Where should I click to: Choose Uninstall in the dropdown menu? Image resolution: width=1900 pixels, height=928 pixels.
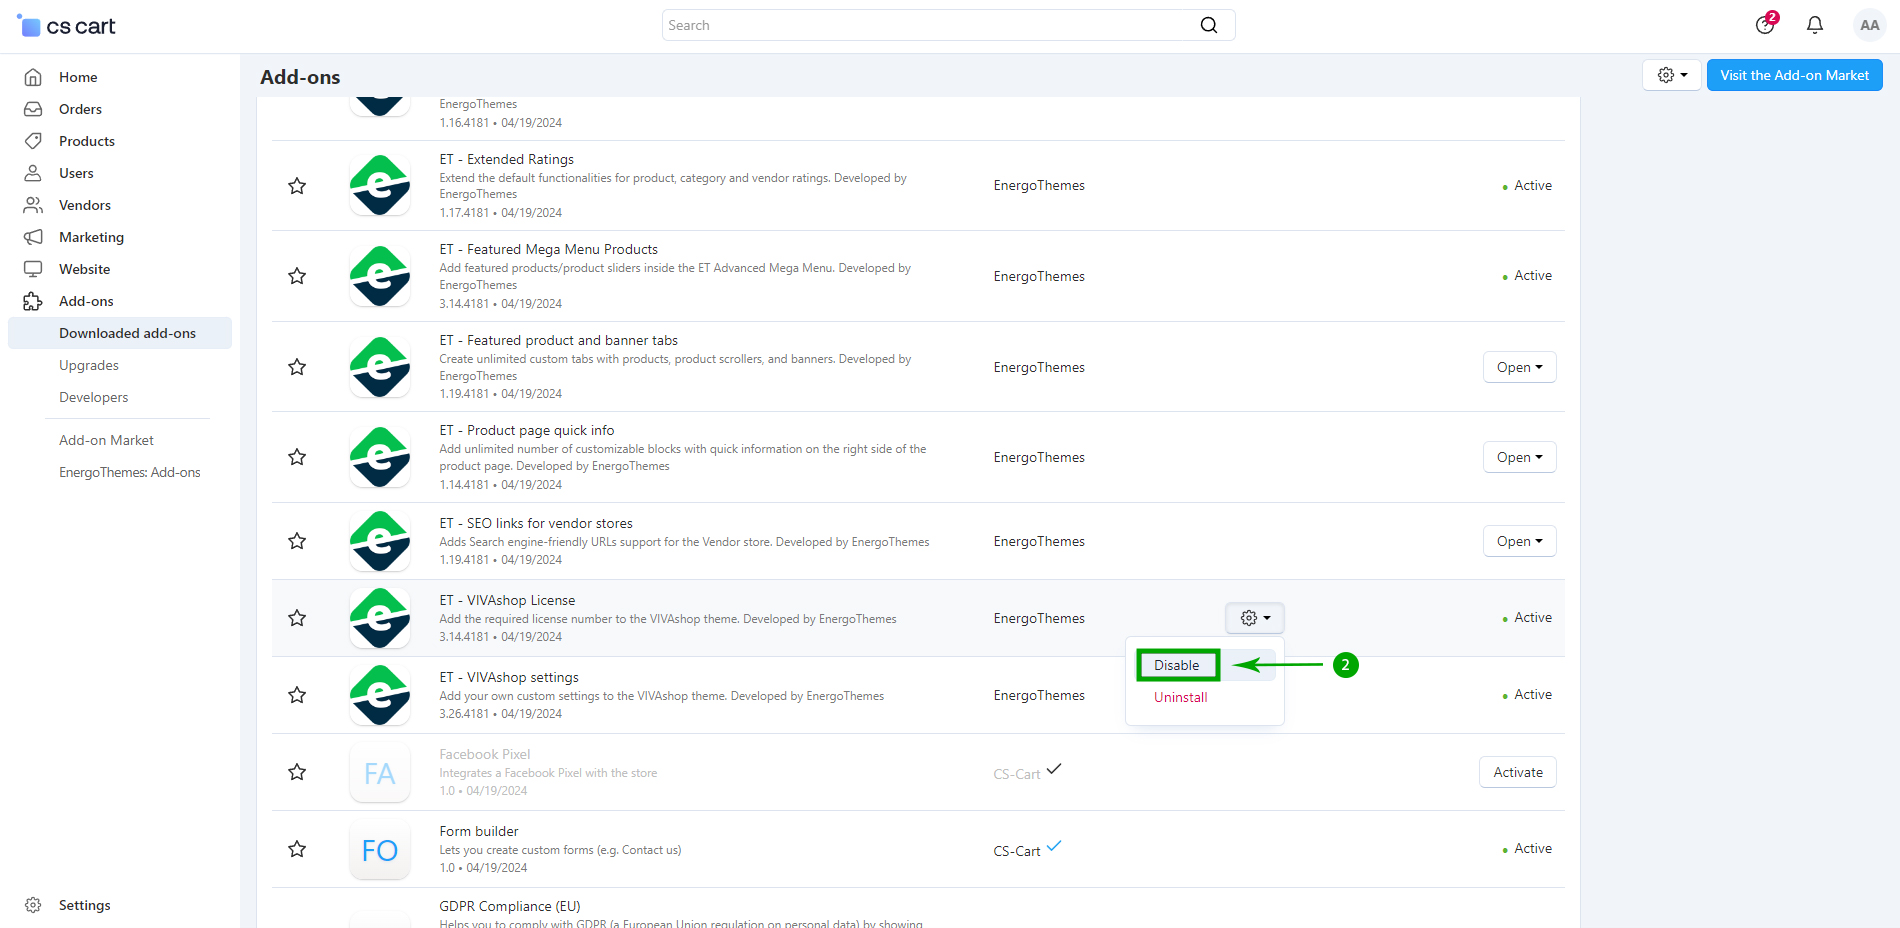[1180, 697]
